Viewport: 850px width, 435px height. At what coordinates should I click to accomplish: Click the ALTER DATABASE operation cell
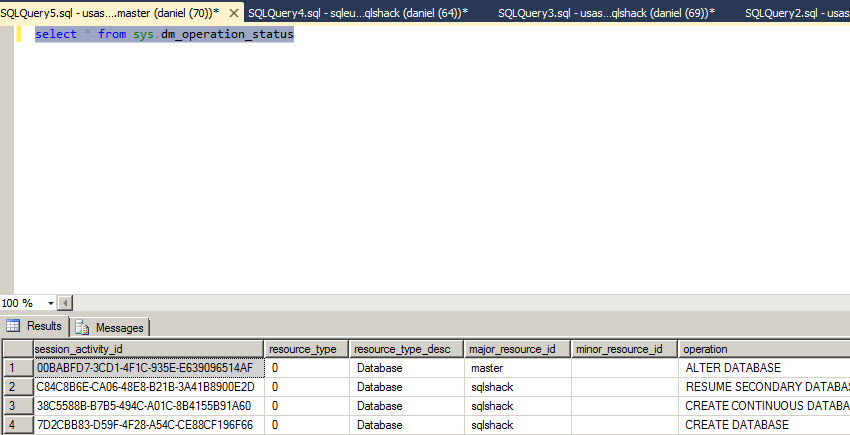coord(764,368)
